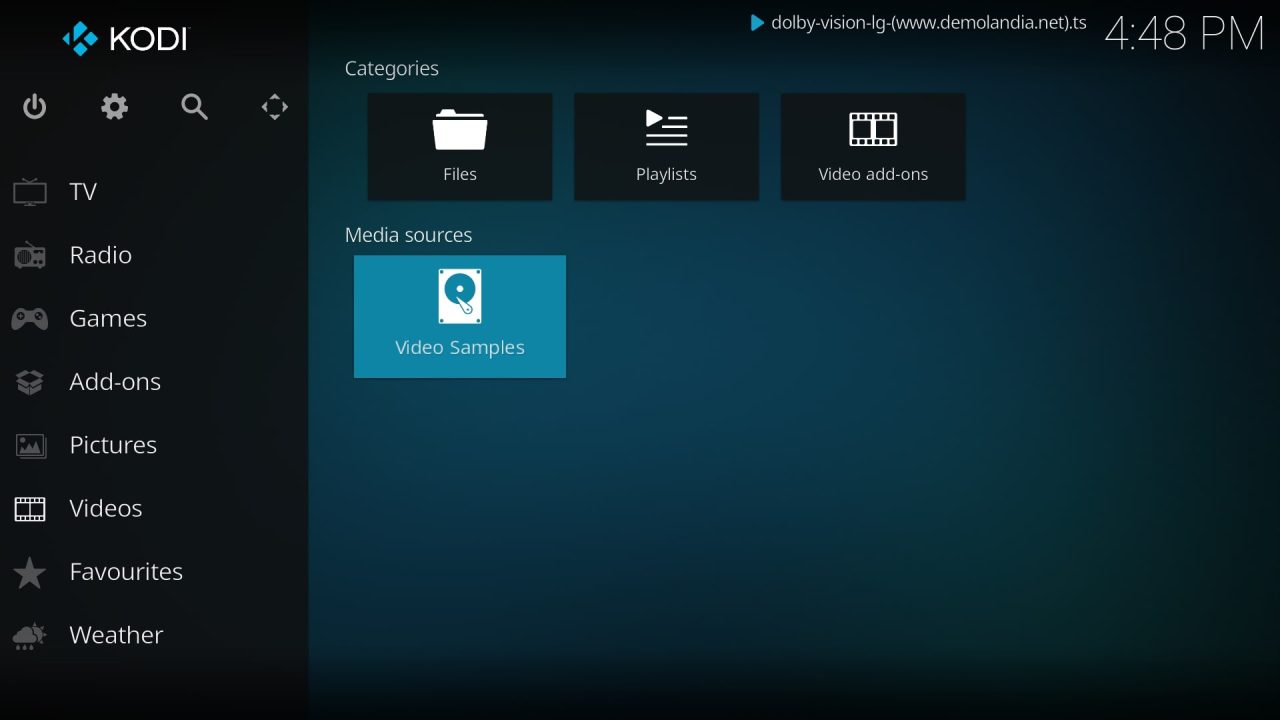Click the playing dolby-vision-lg file title
The height and width of the screenshot is (720, 1280).
[925, 22]
